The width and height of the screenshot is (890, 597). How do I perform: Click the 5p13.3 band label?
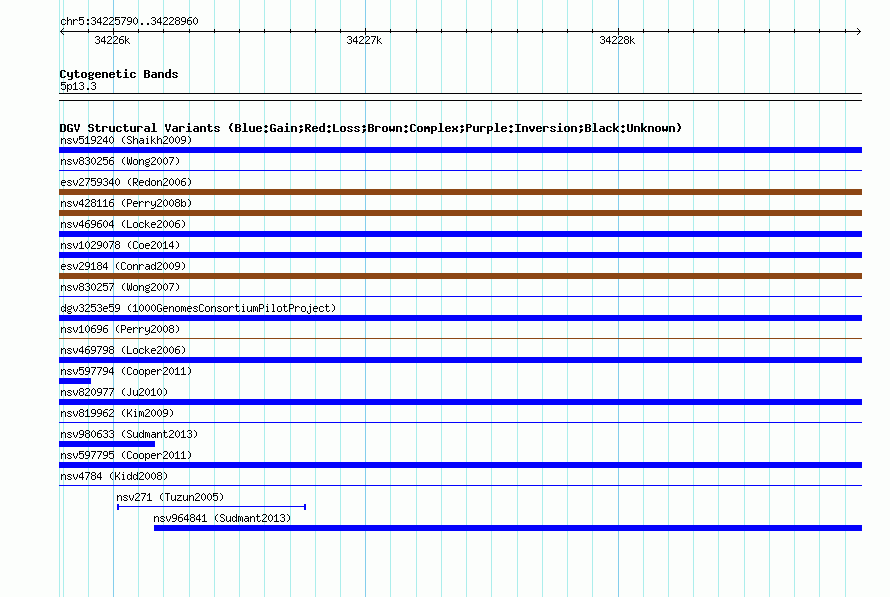pyautogui.click(x=78, y=86)
